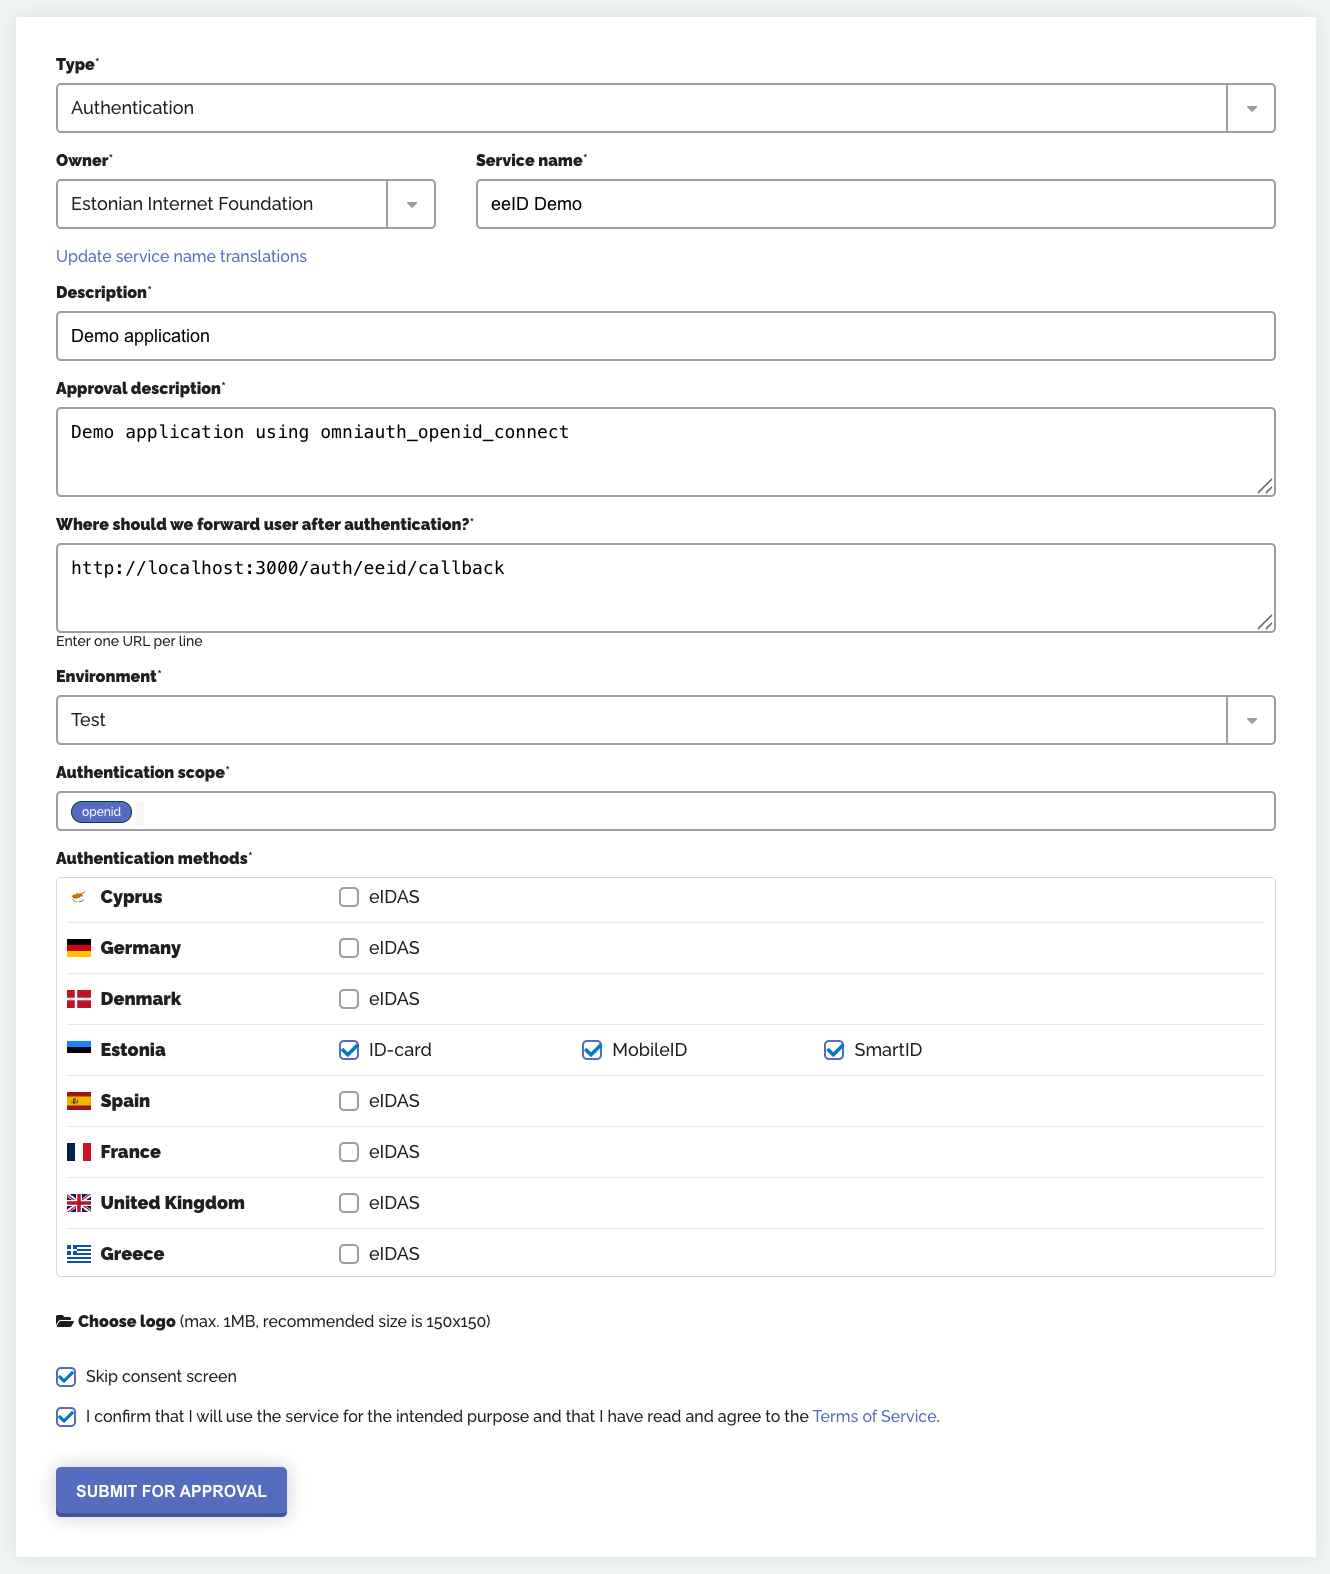The width and height of the screenshot is (1330, 1574).
Task: Click the Greece flag icon
Action: (x=79, y=1254)
